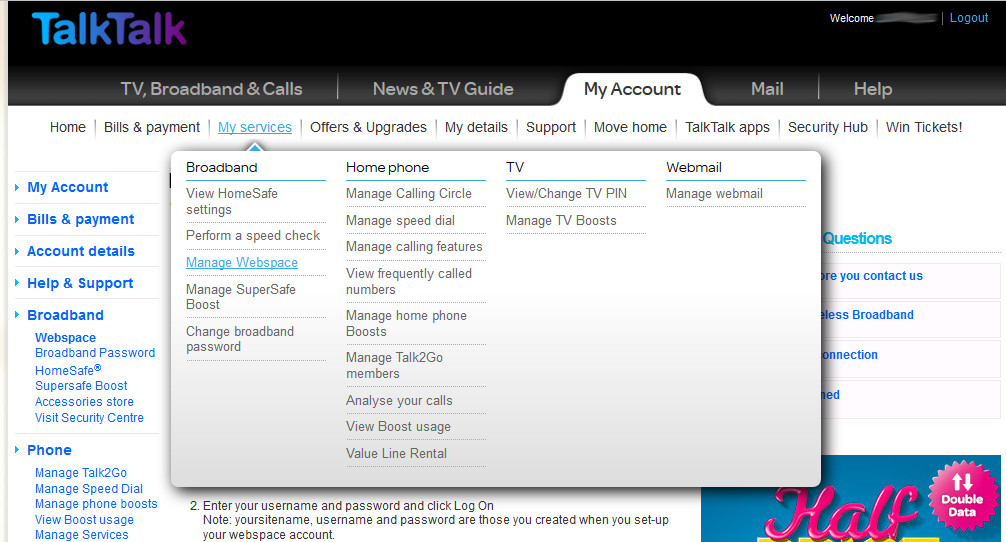
Task: Expand the Account details sidebar arrow
Action: pos(17,251)
